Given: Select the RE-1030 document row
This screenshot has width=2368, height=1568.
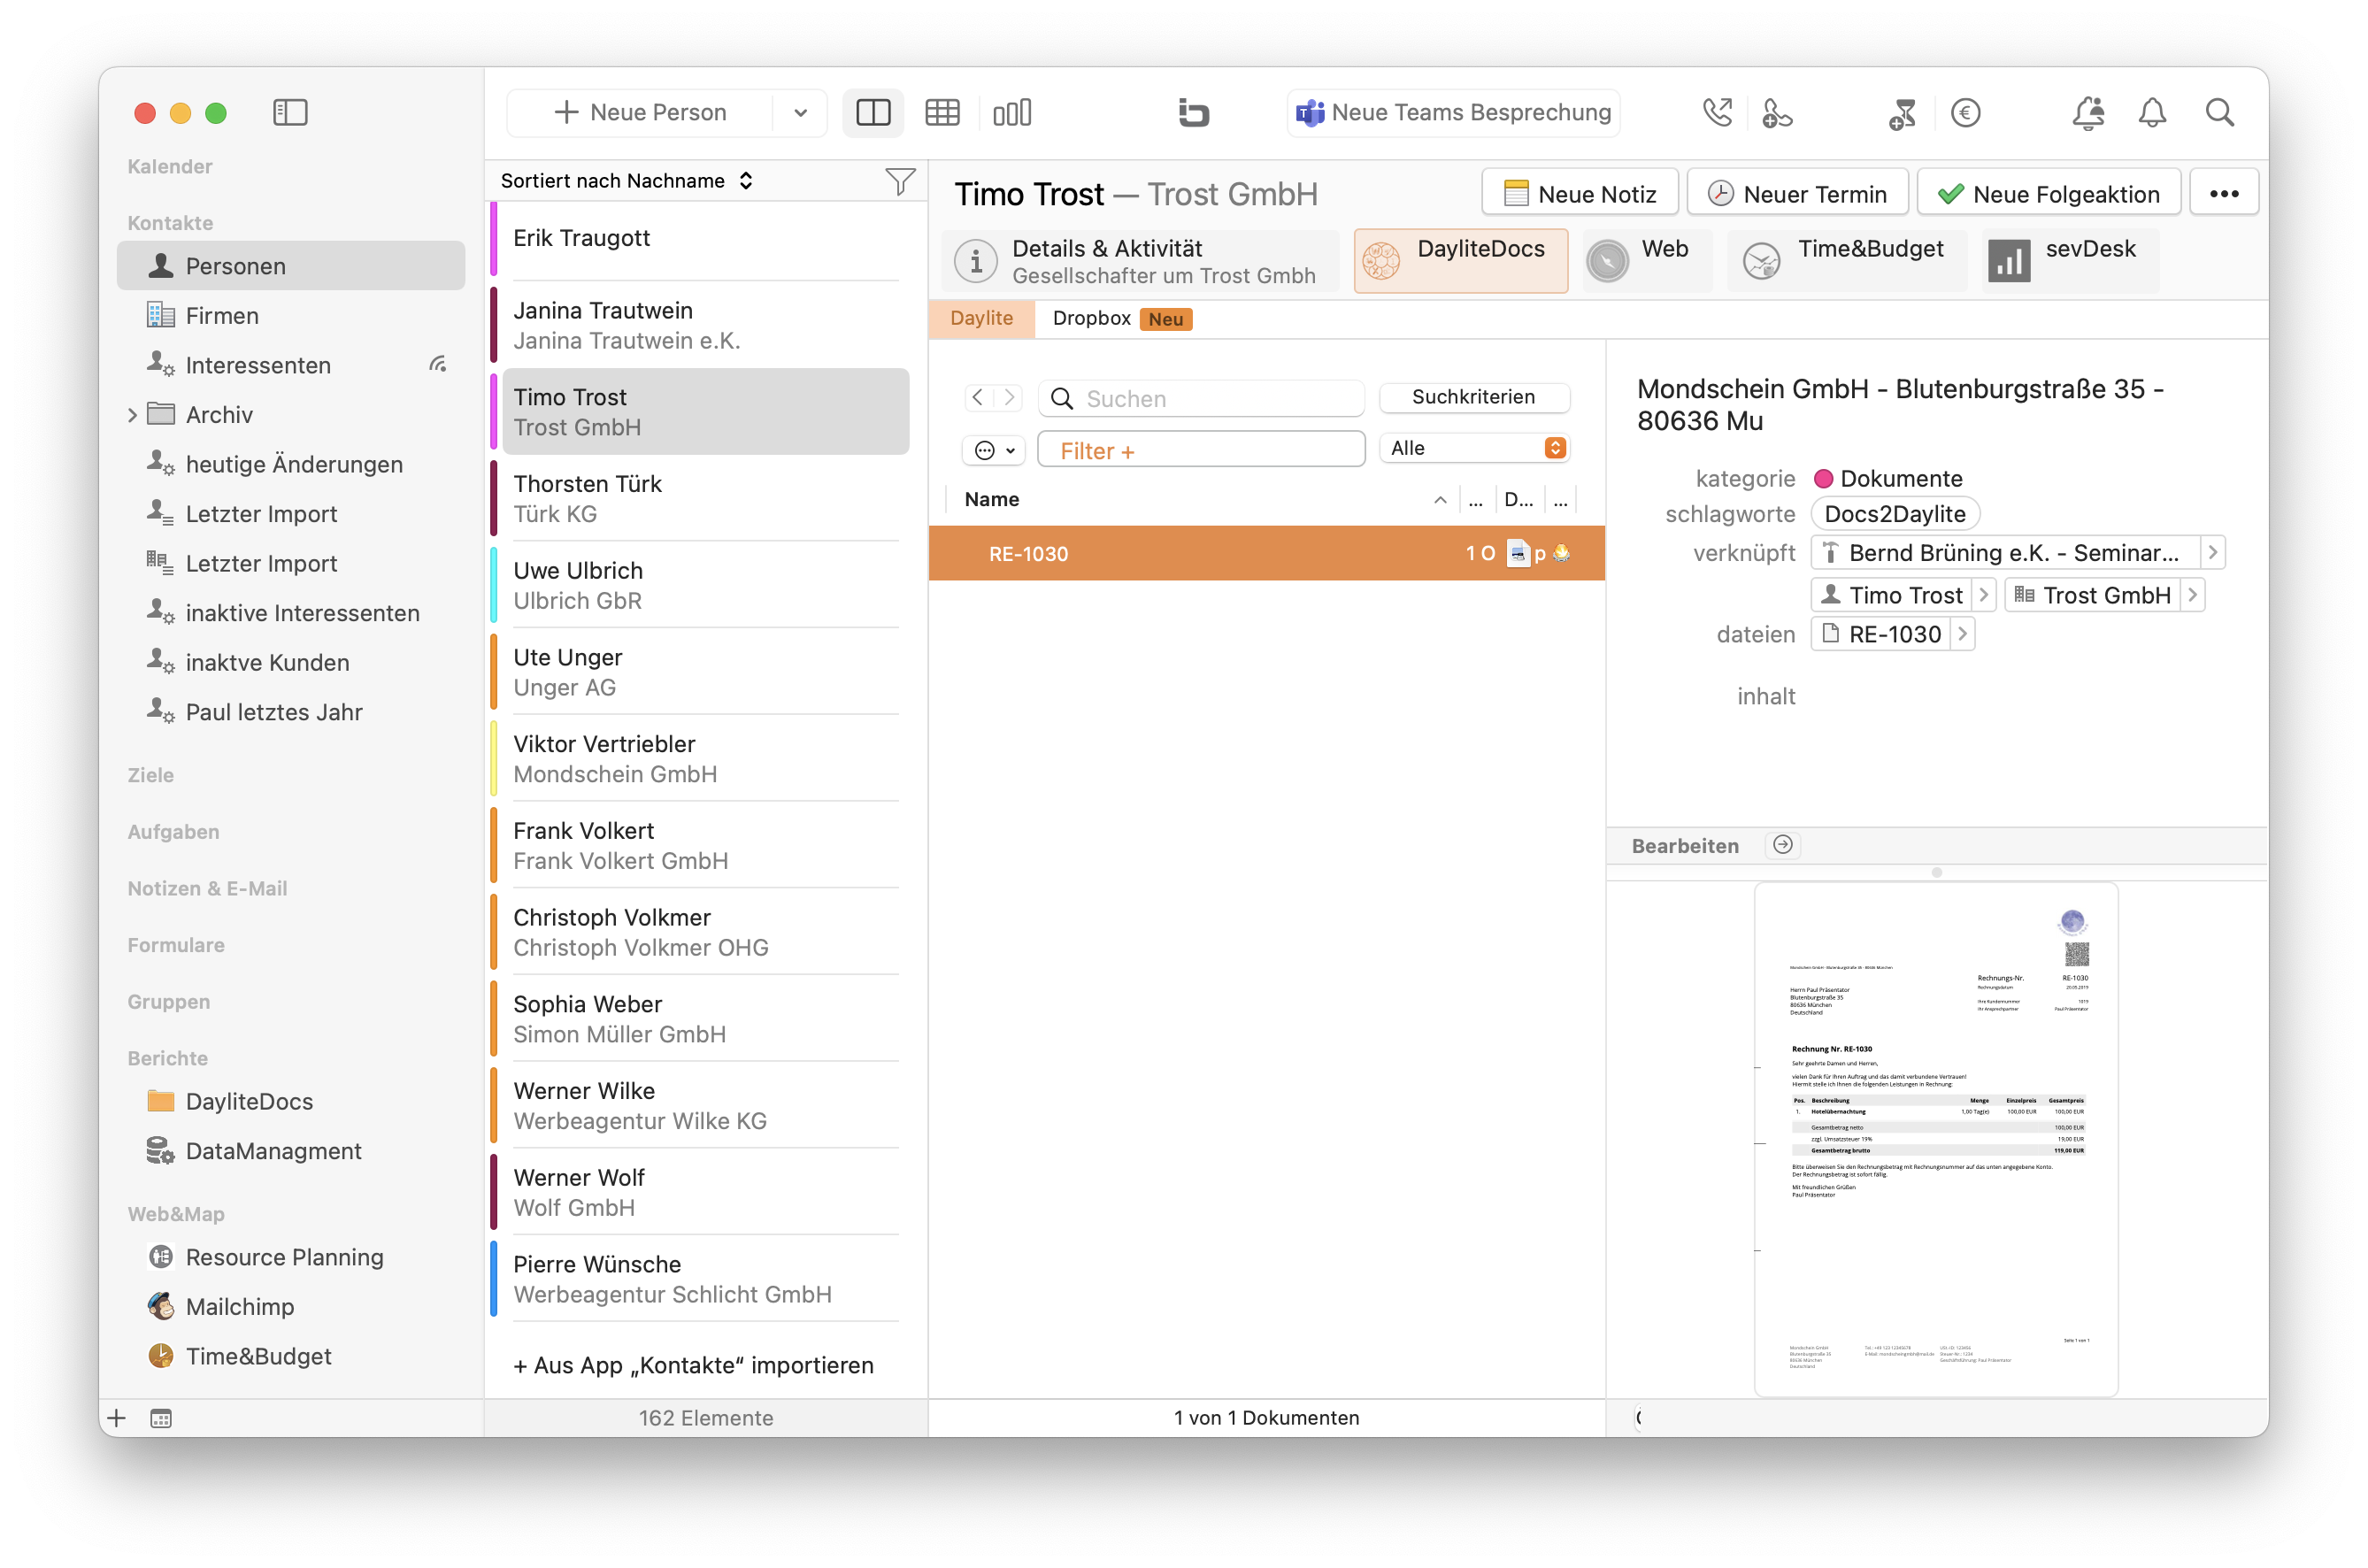Looking at the screenshot, I should (x=1266, y=553).
